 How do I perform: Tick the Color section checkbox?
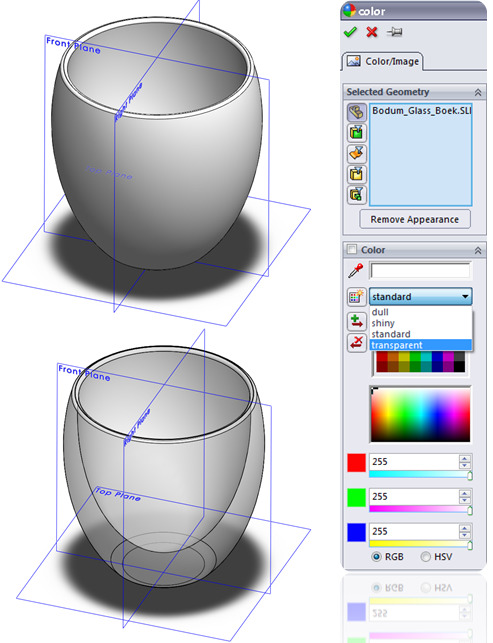point(351,249)
